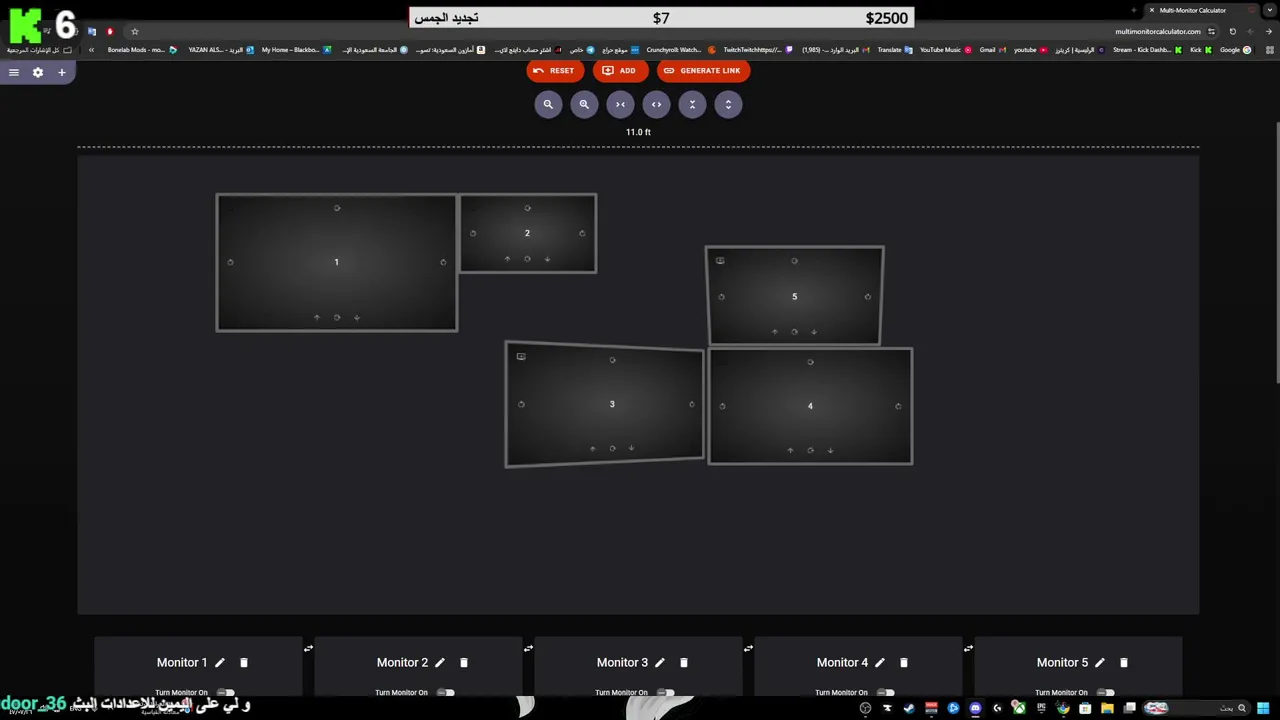Delete Monitor 5 with its trash icon
The width and height of the screenshot is (1280, 720).
pyautogui.click(x=1124, y=662)
